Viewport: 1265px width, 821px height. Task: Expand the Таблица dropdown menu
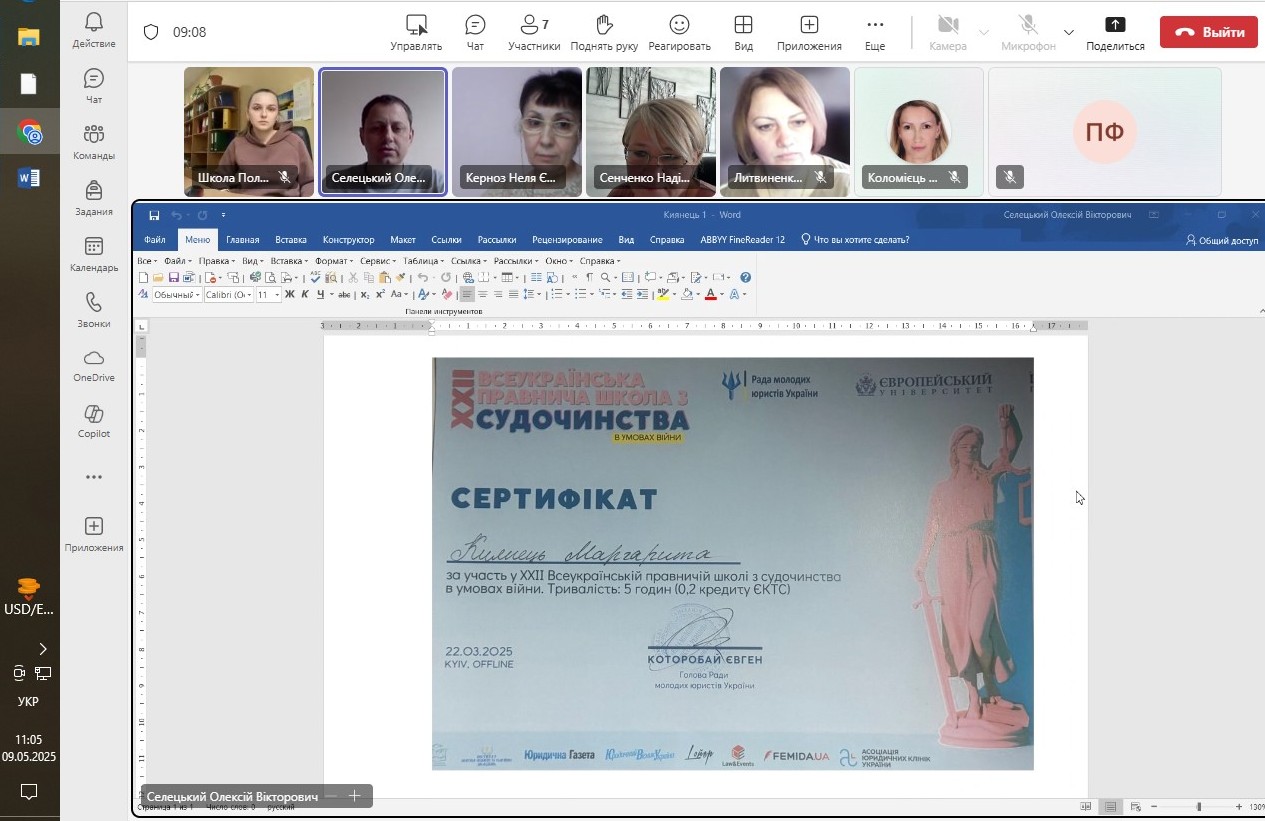point(423,261)
